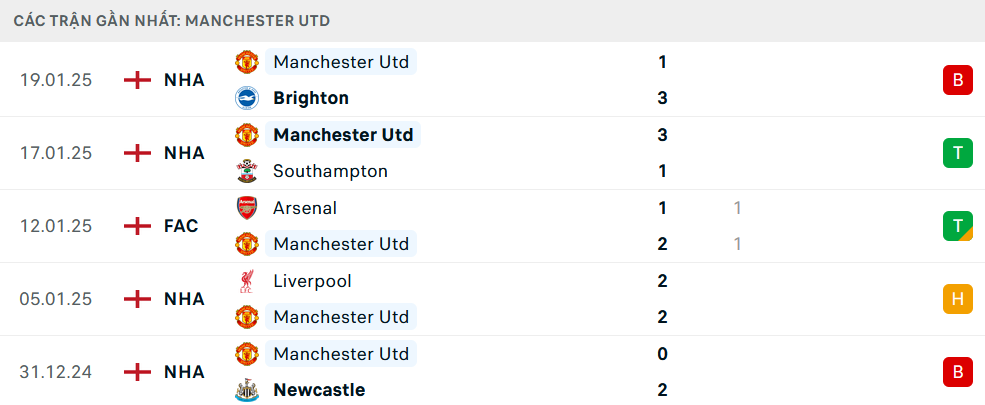Open the Newcastle team link

pos(319,390)
